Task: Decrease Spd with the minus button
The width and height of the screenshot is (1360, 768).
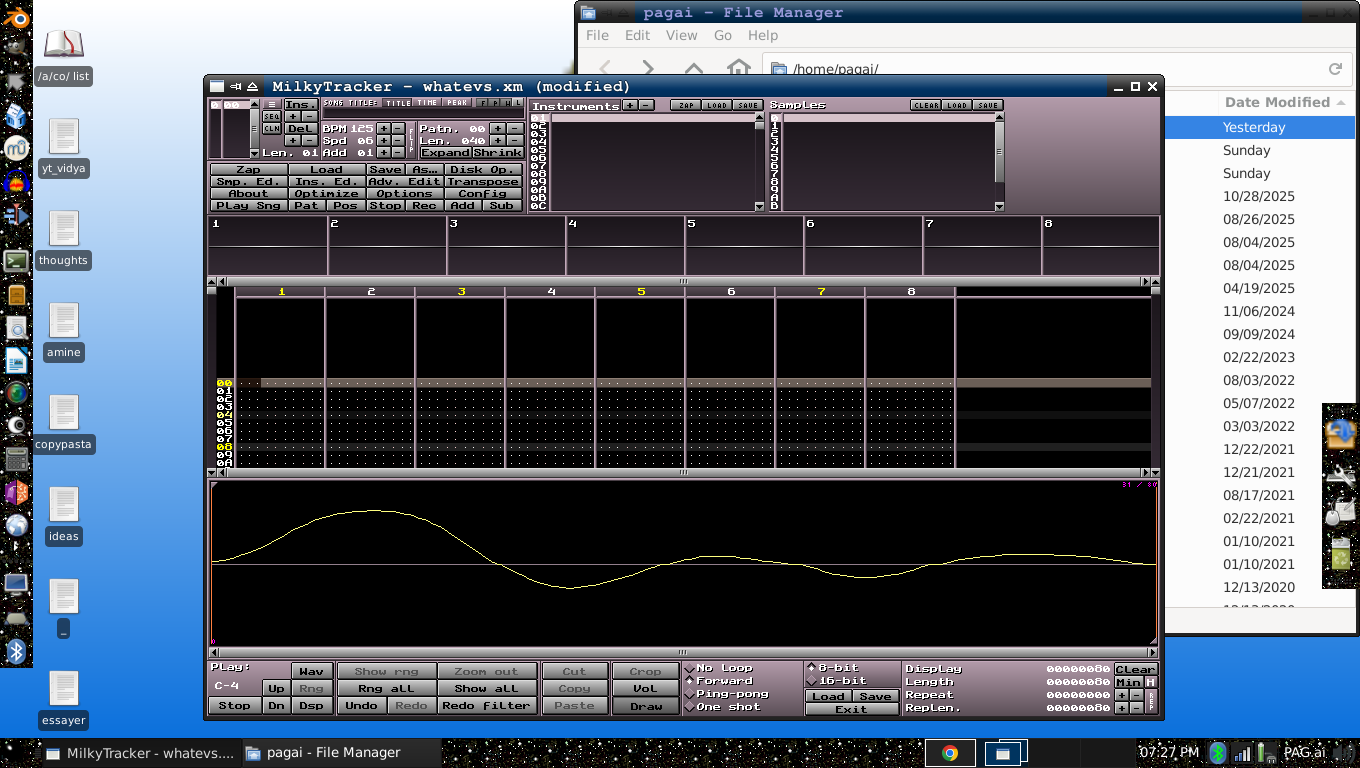Action: pyautogui.click(x=398, y=141)
